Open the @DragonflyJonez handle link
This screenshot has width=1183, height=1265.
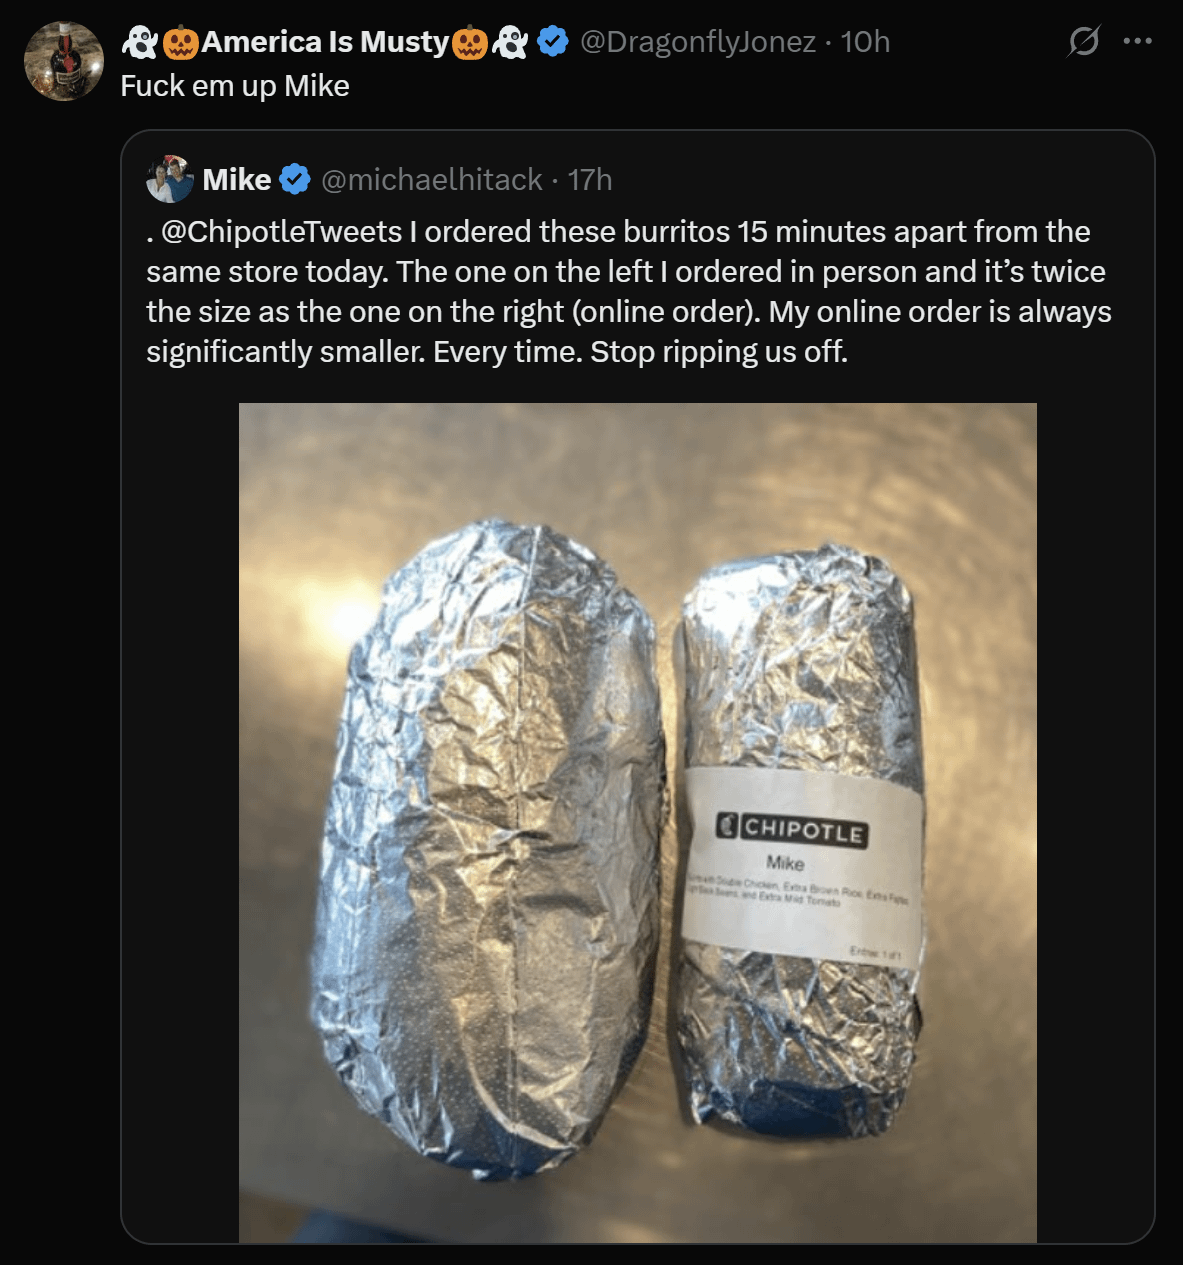[x=697, y=42]
